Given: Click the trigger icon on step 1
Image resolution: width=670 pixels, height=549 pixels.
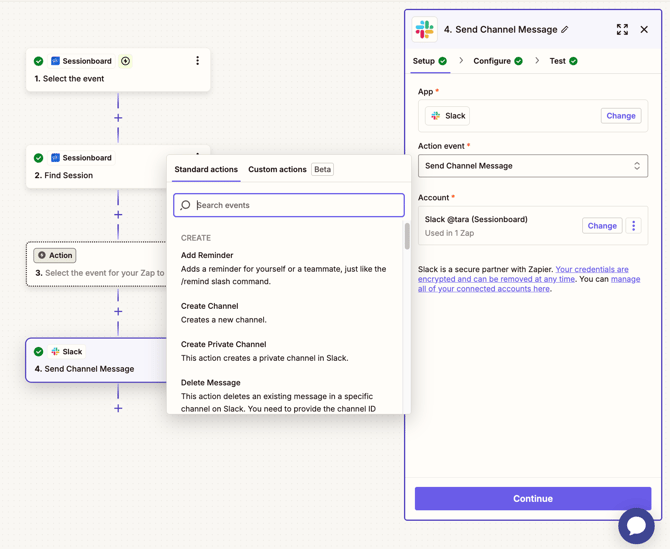Looking at the screenshot, I should pos(125,61).
